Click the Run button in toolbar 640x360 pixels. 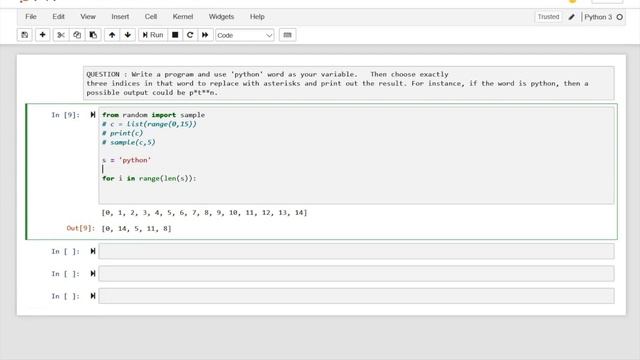point(153,35)
